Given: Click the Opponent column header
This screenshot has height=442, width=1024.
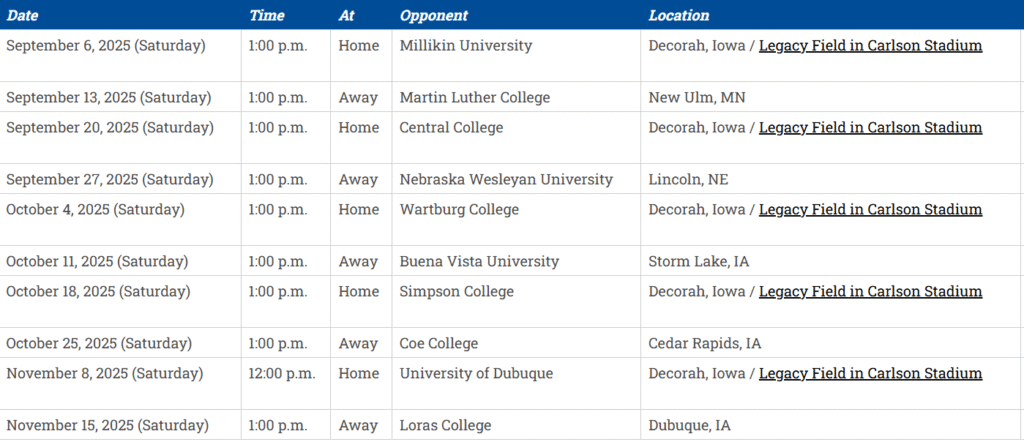Looking at the screenshot, I should [x=434, y=15].
